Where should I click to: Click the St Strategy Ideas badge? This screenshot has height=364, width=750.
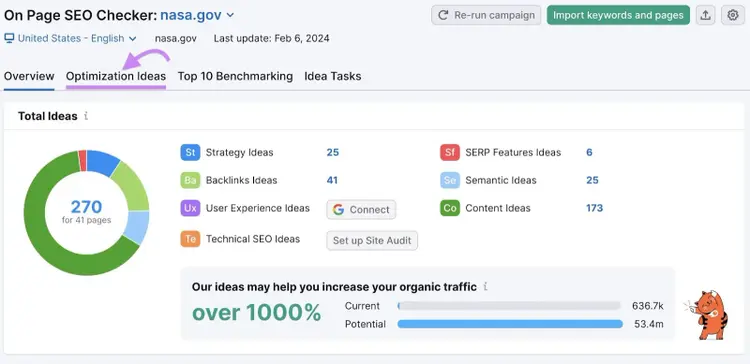[x=190, y=153]
